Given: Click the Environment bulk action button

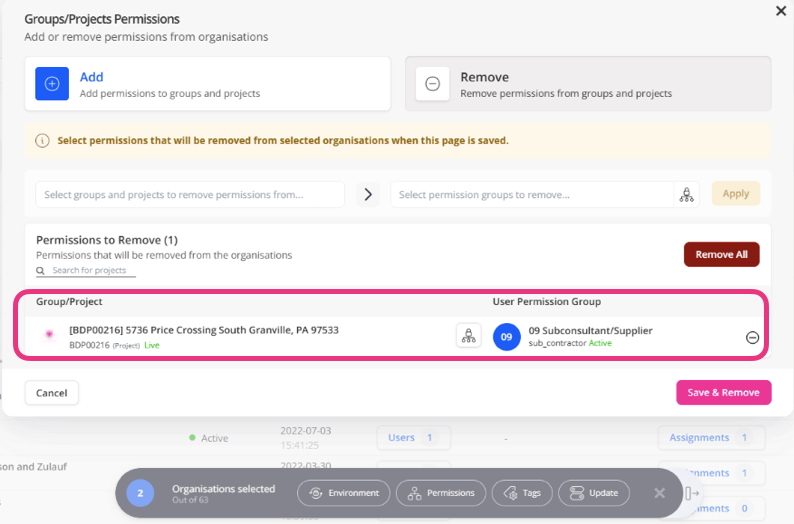Looking at the screenshot, I should tap(344, 493).
